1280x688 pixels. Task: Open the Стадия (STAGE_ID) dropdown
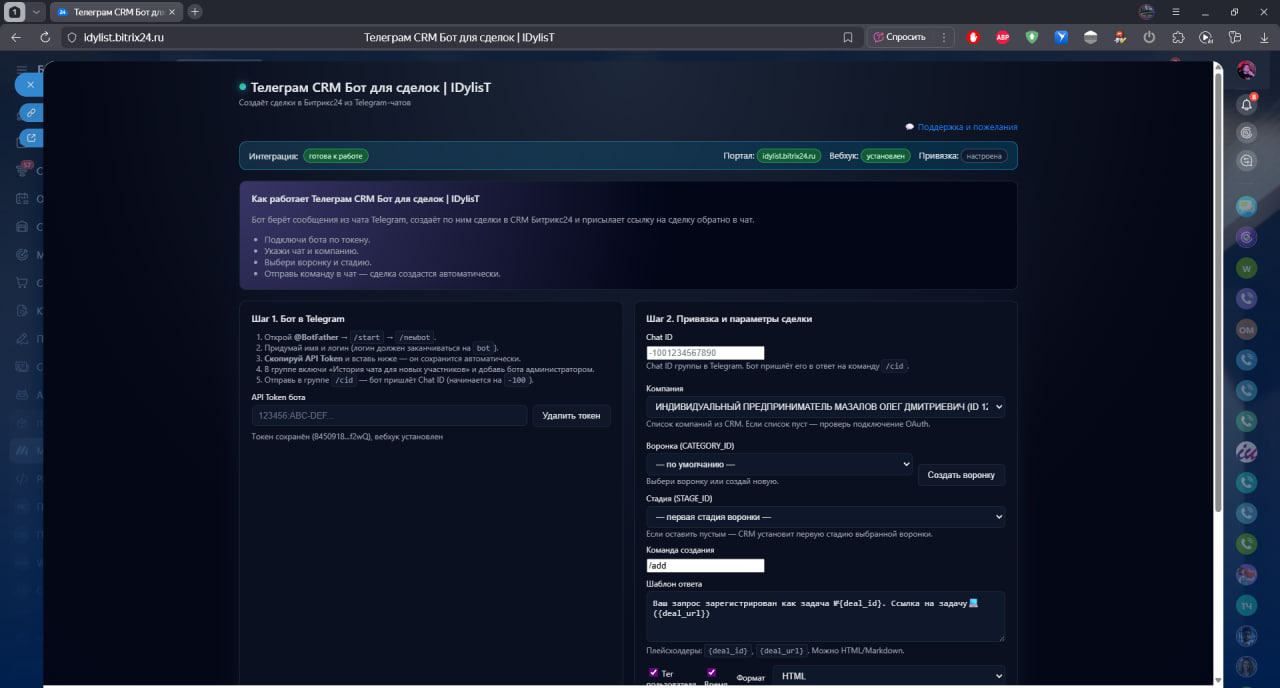pos(825,517)
